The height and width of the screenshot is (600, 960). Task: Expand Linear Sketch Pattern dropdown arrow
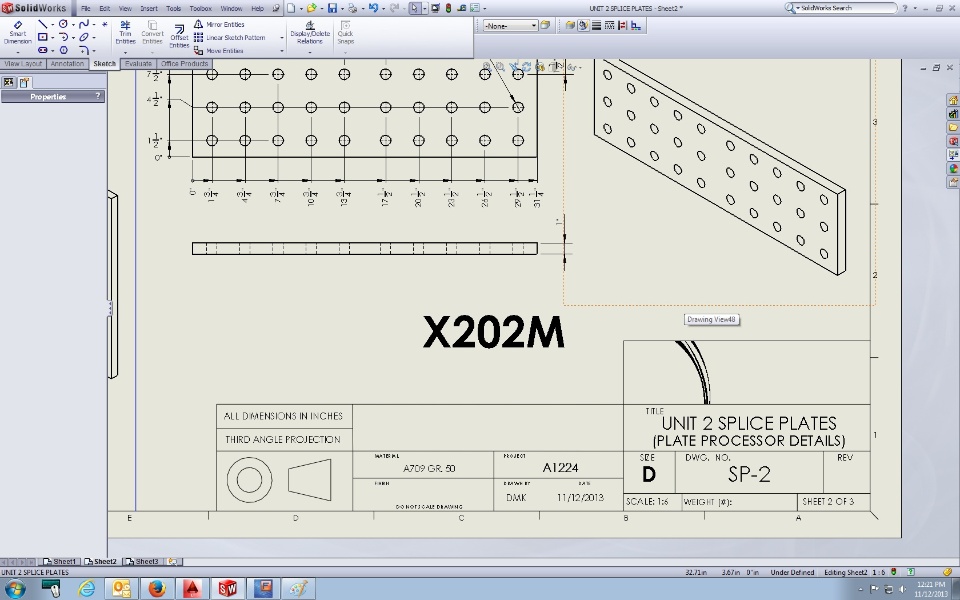tap(282, 38)
